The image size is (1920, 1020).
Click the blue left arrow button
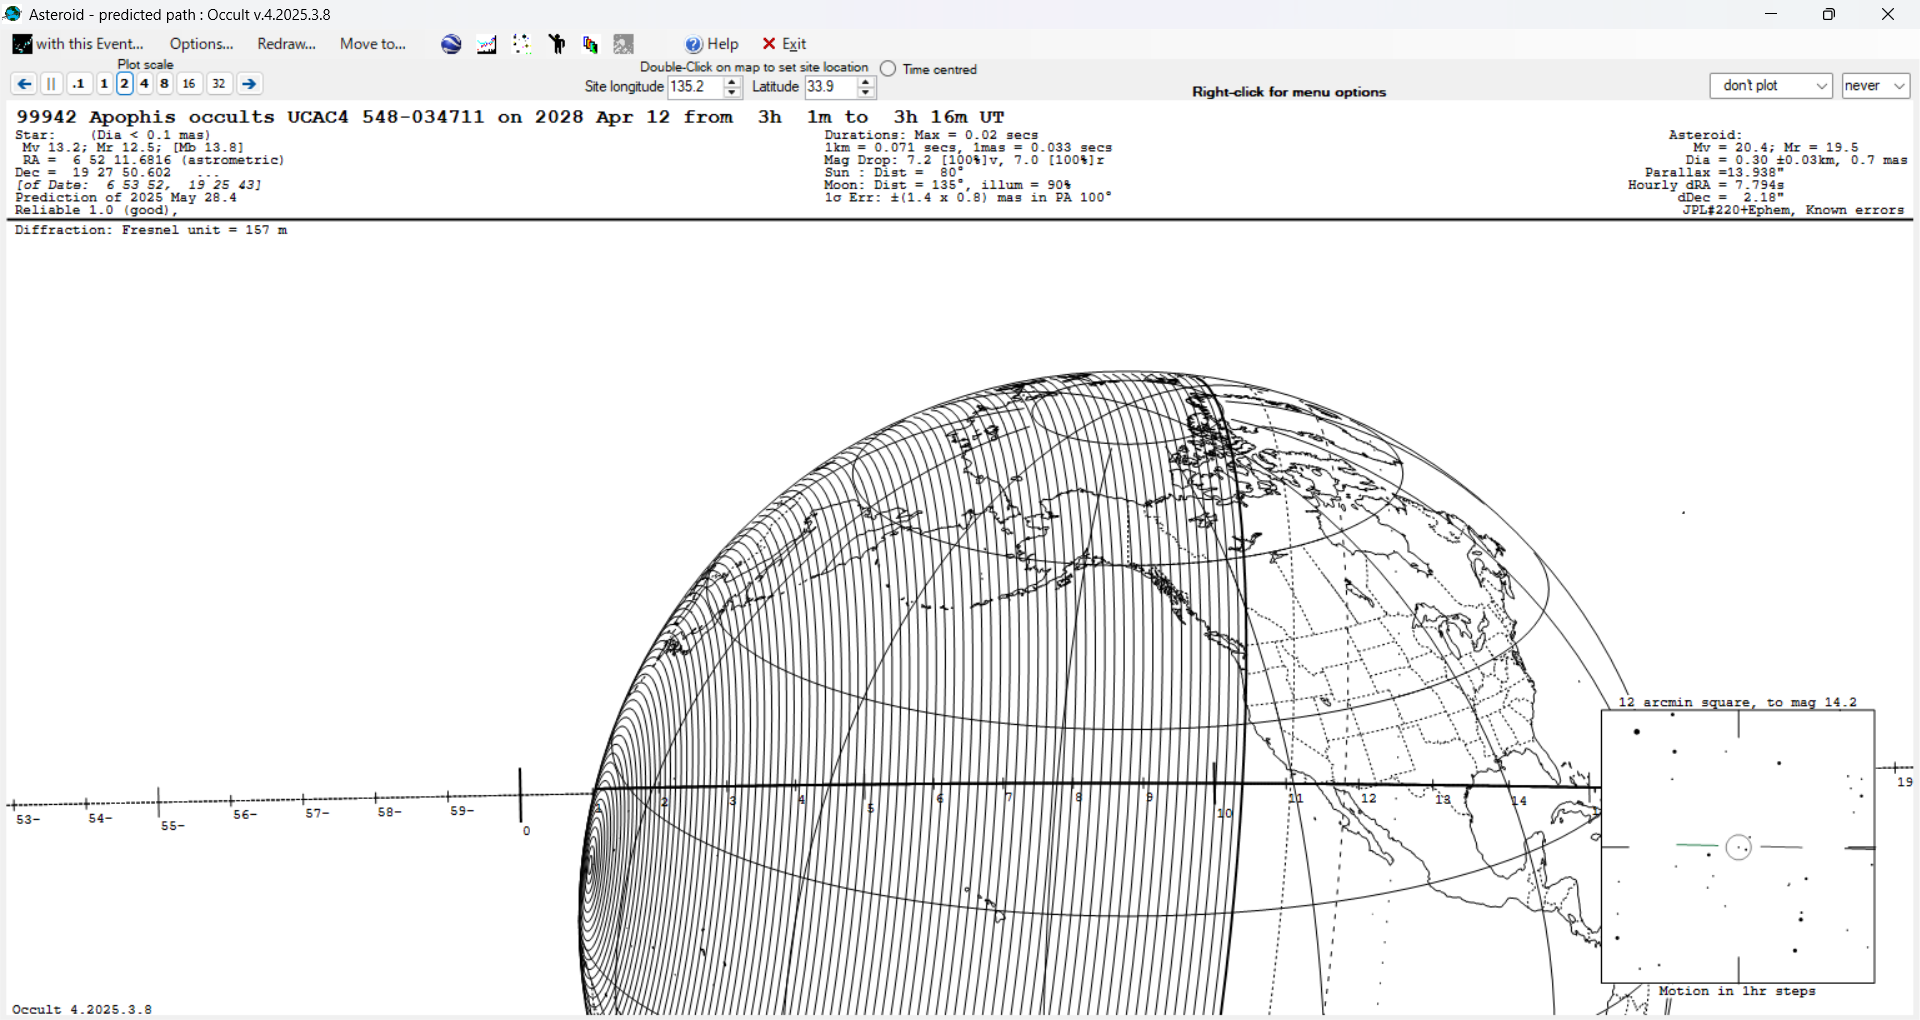24,84
